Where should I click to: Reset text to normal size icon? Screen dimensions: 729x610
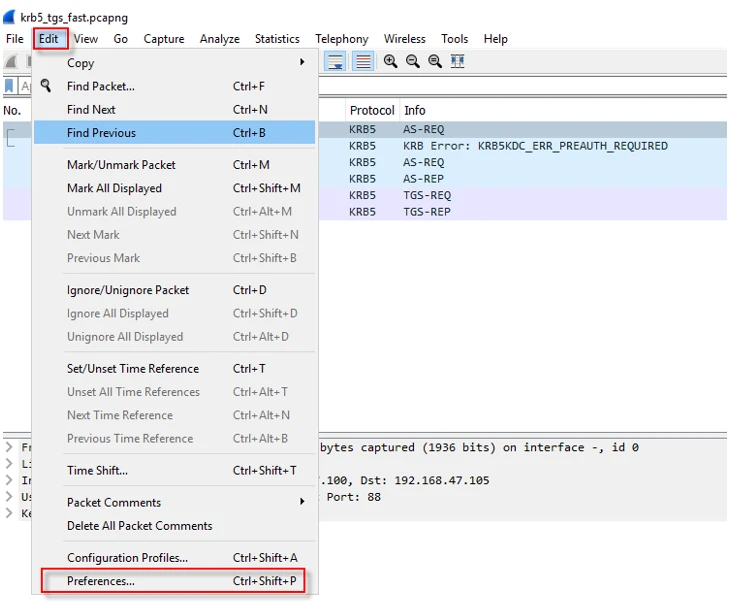click(435, 62)
